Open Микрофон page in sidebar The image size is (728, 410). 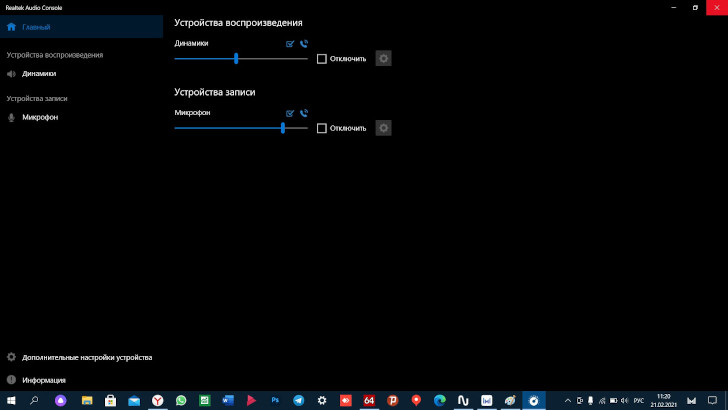click(x=40, y=117)
